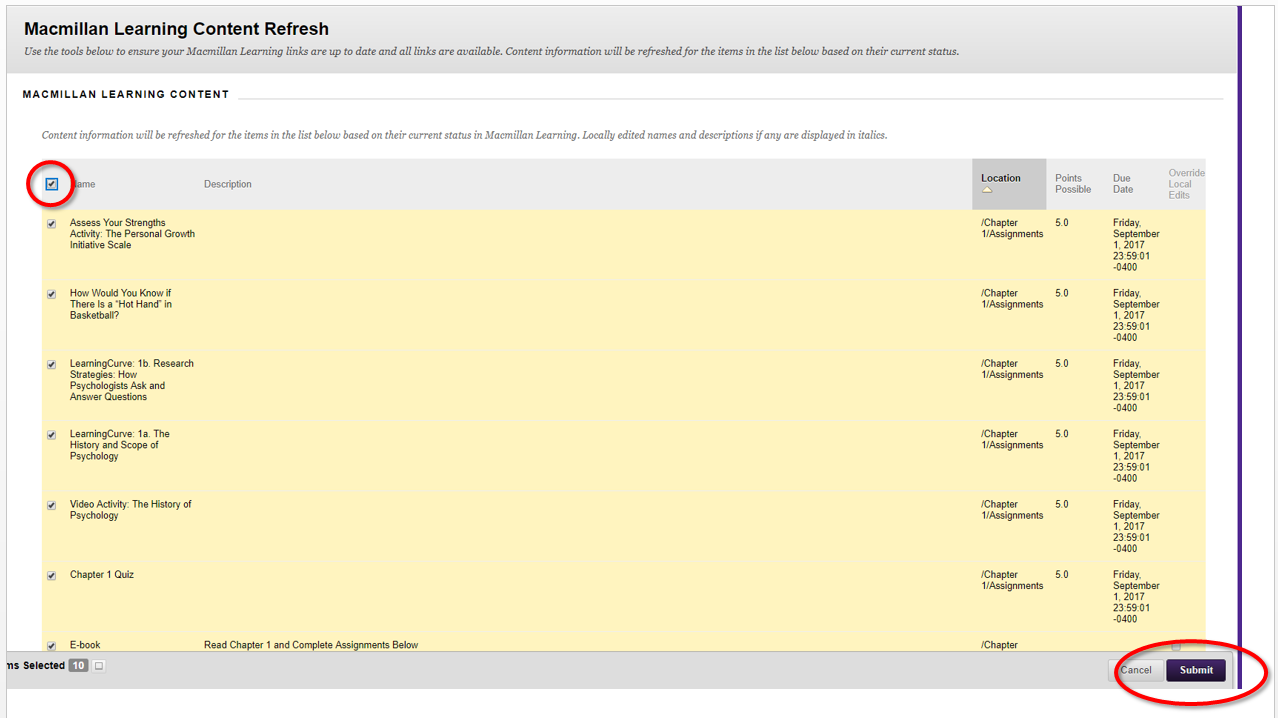Toggle the Hot Hand in Basketball checkbox

pyautogui.click(x=51, y=293)
